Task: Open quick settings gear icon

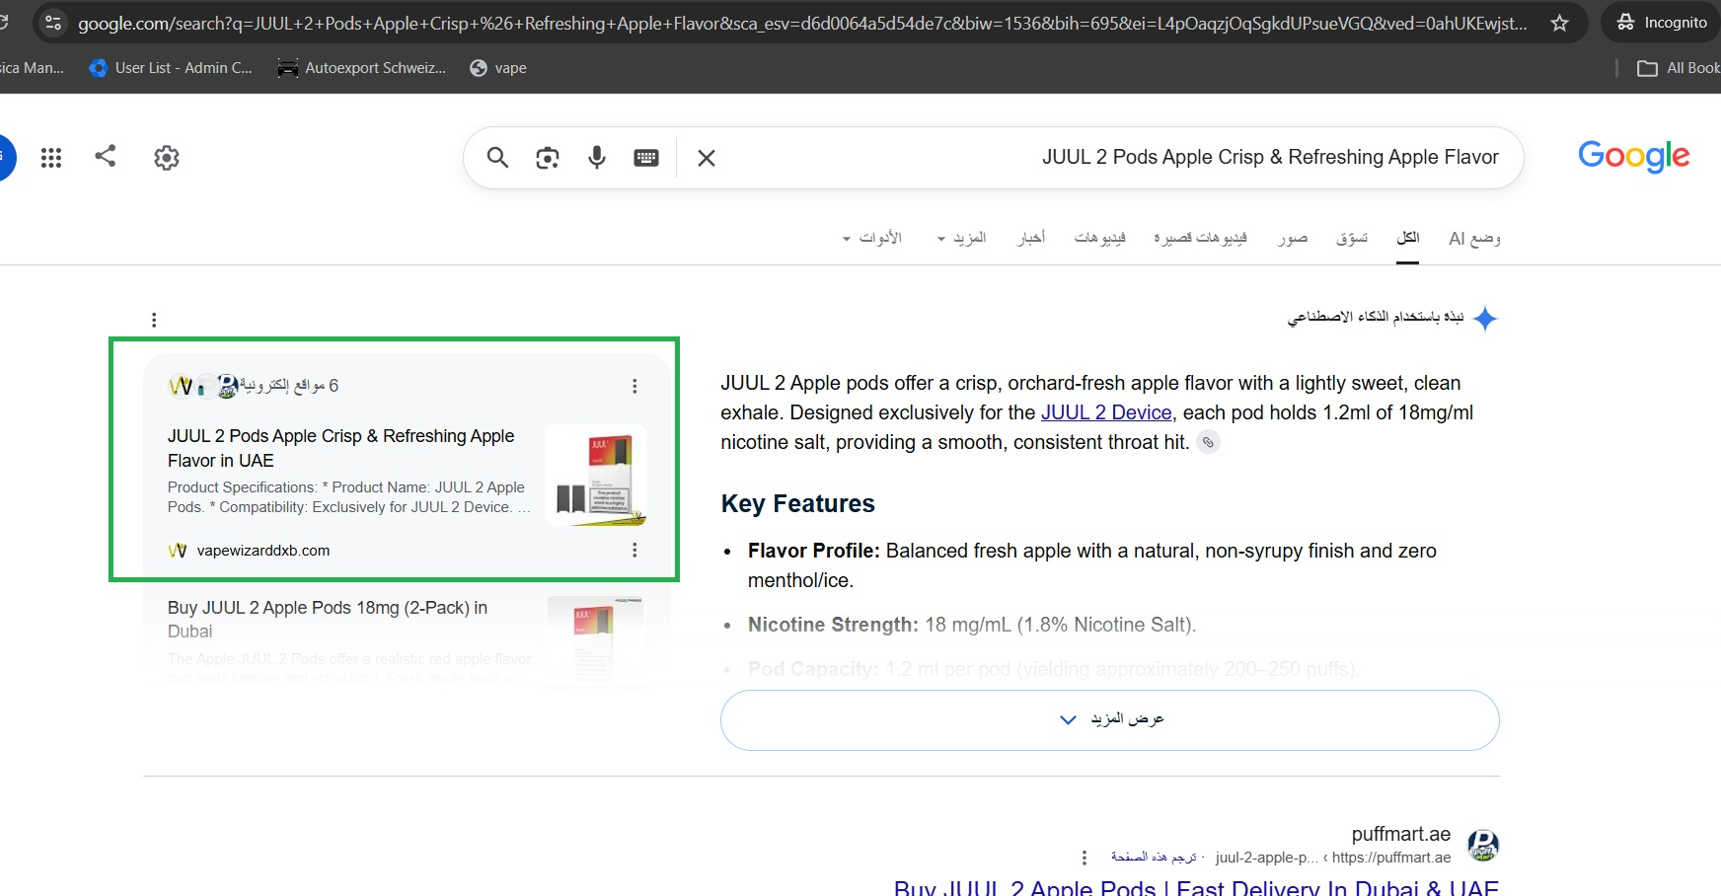Action: pyautogui.click(x=166, y=157)
